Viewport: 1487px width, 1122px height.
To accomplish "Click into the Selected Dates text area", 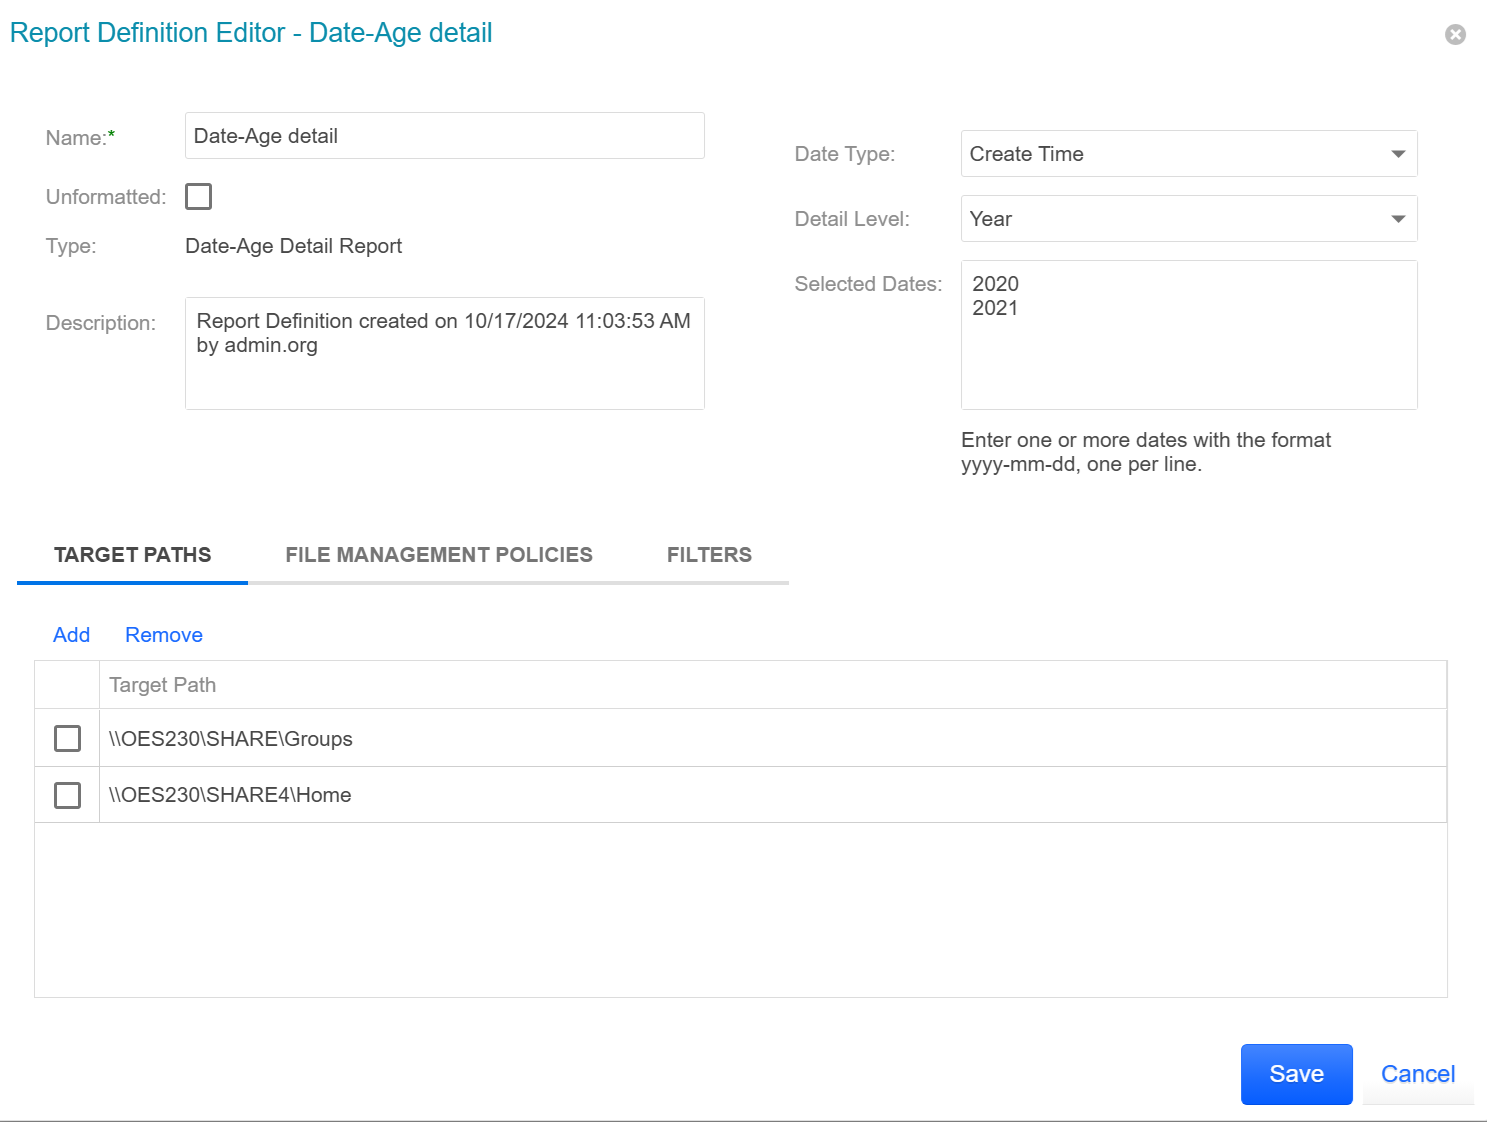I will tap(1189, 335).
